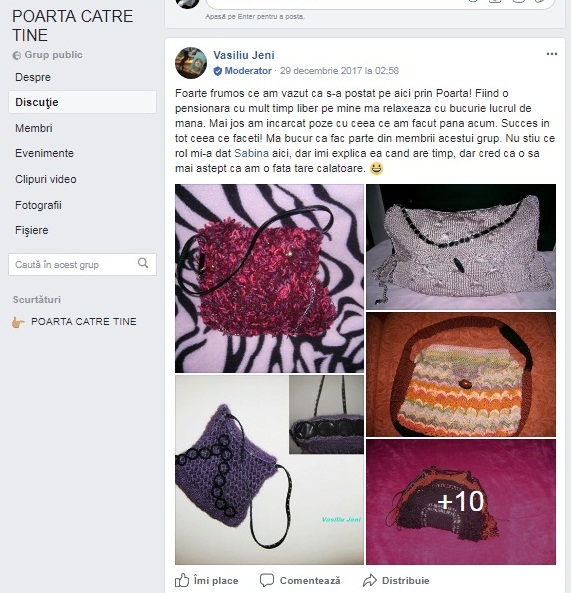Click the pointing hand shortcut icon

[18, 322]
